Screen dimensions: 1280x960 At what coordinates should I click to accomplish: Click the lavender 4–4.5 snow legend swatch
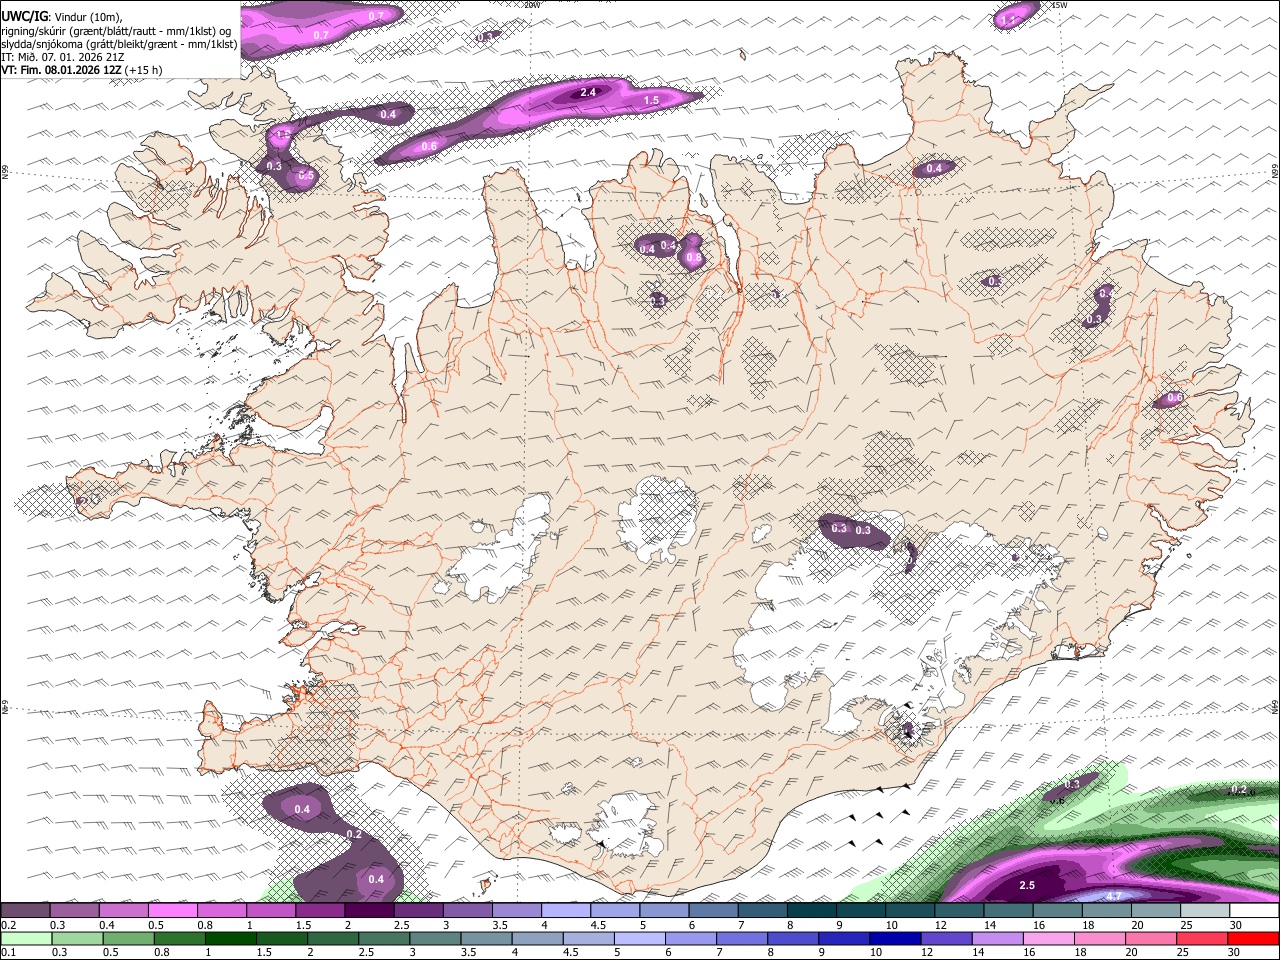566,910
